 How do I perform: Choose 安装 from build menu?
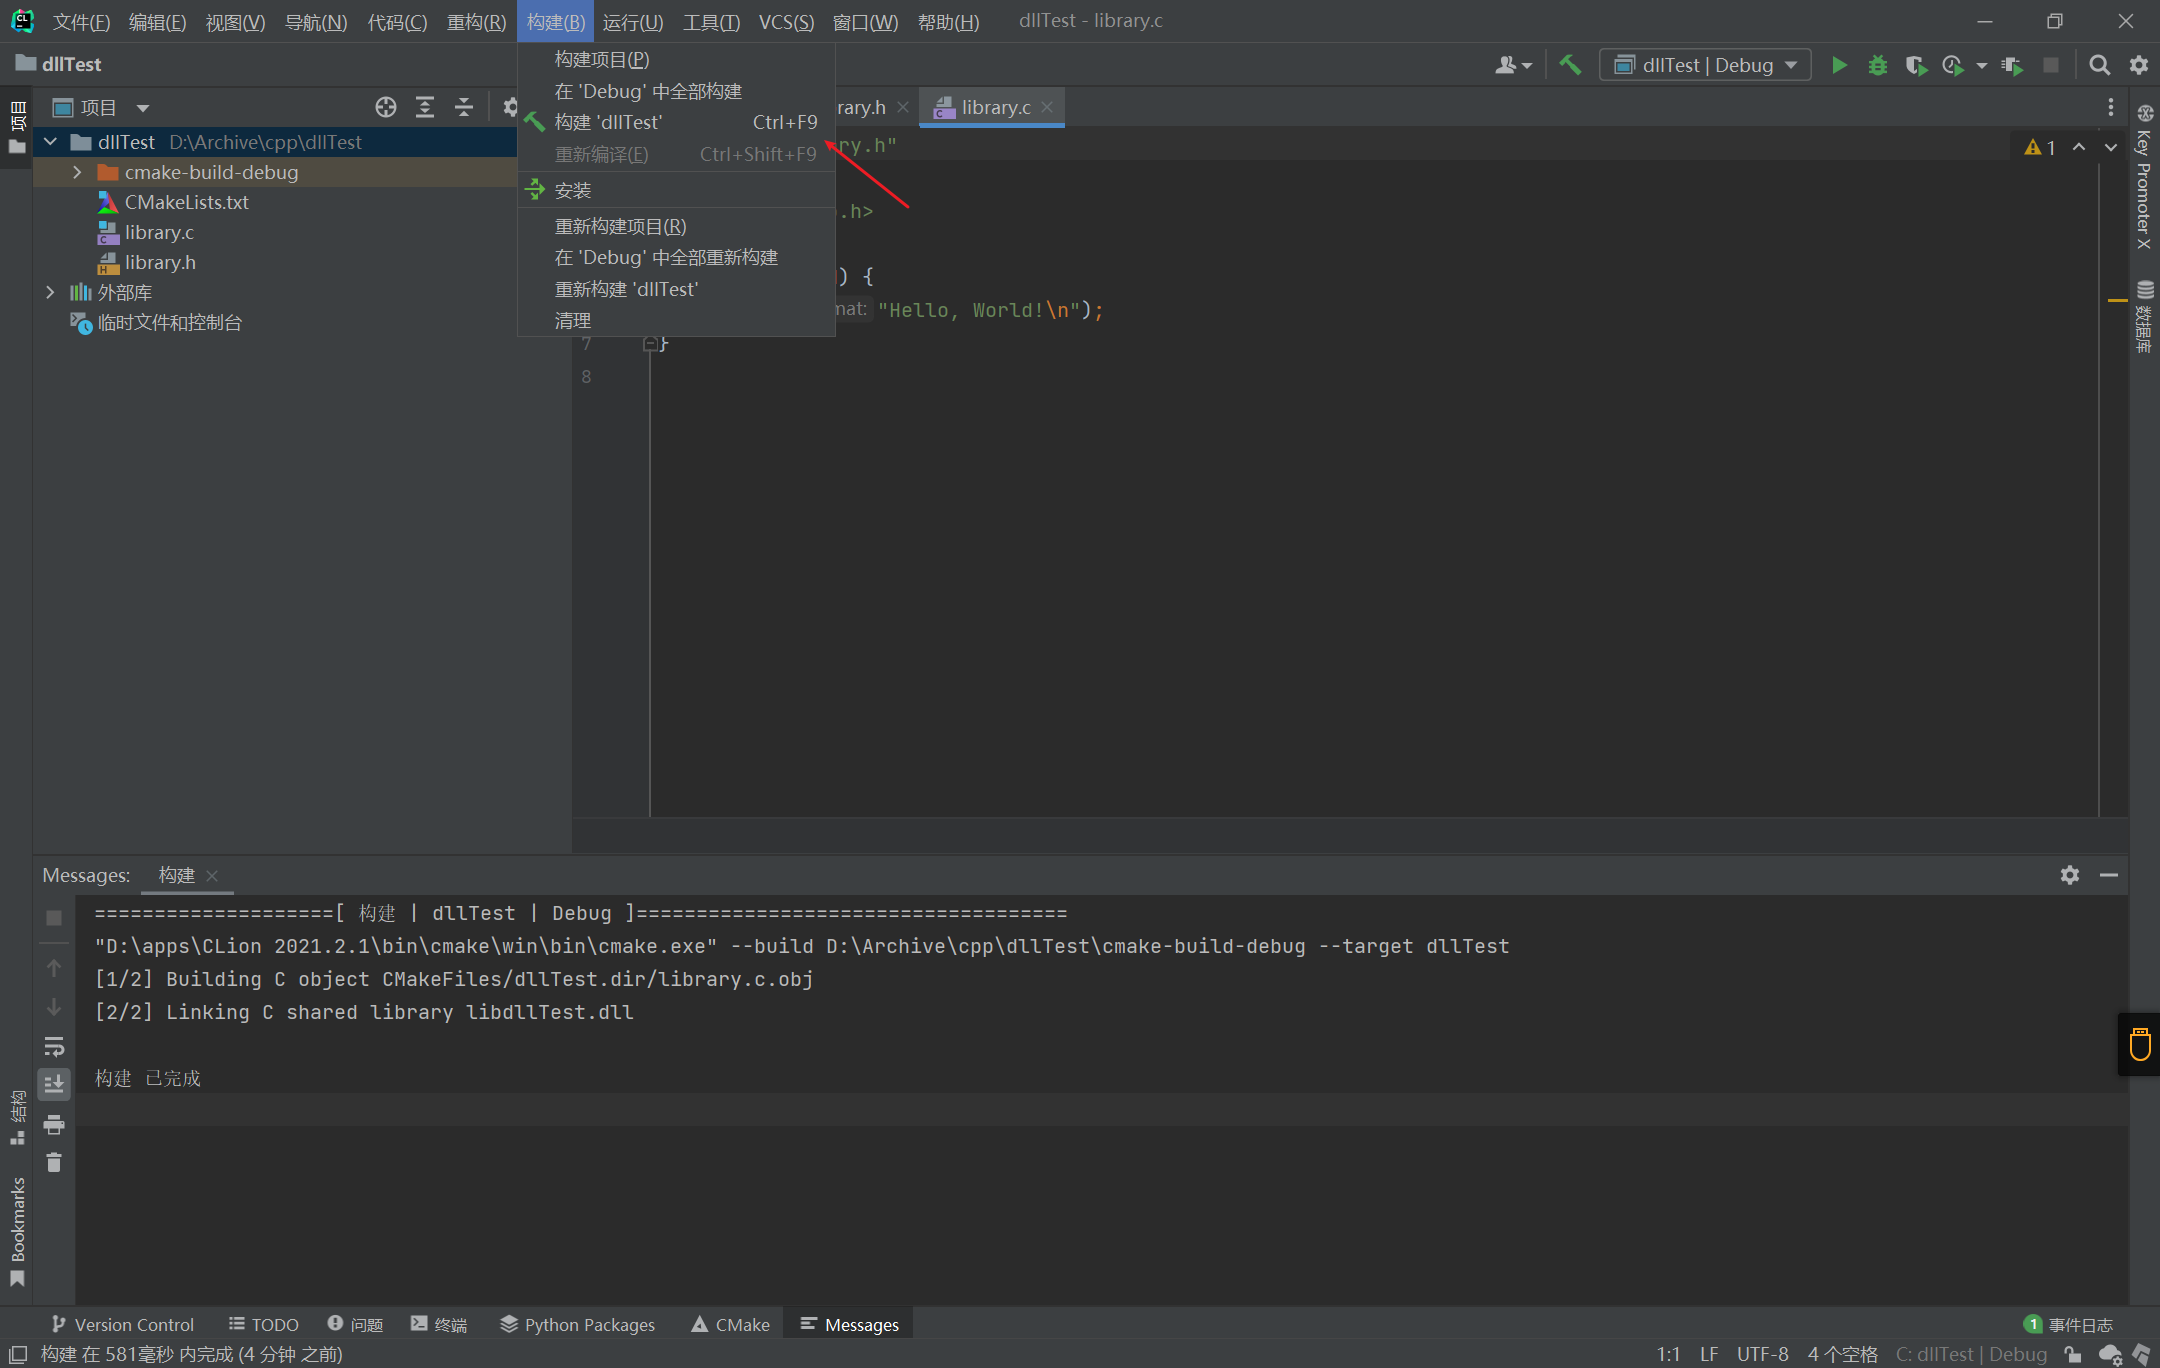coord(676,190)
